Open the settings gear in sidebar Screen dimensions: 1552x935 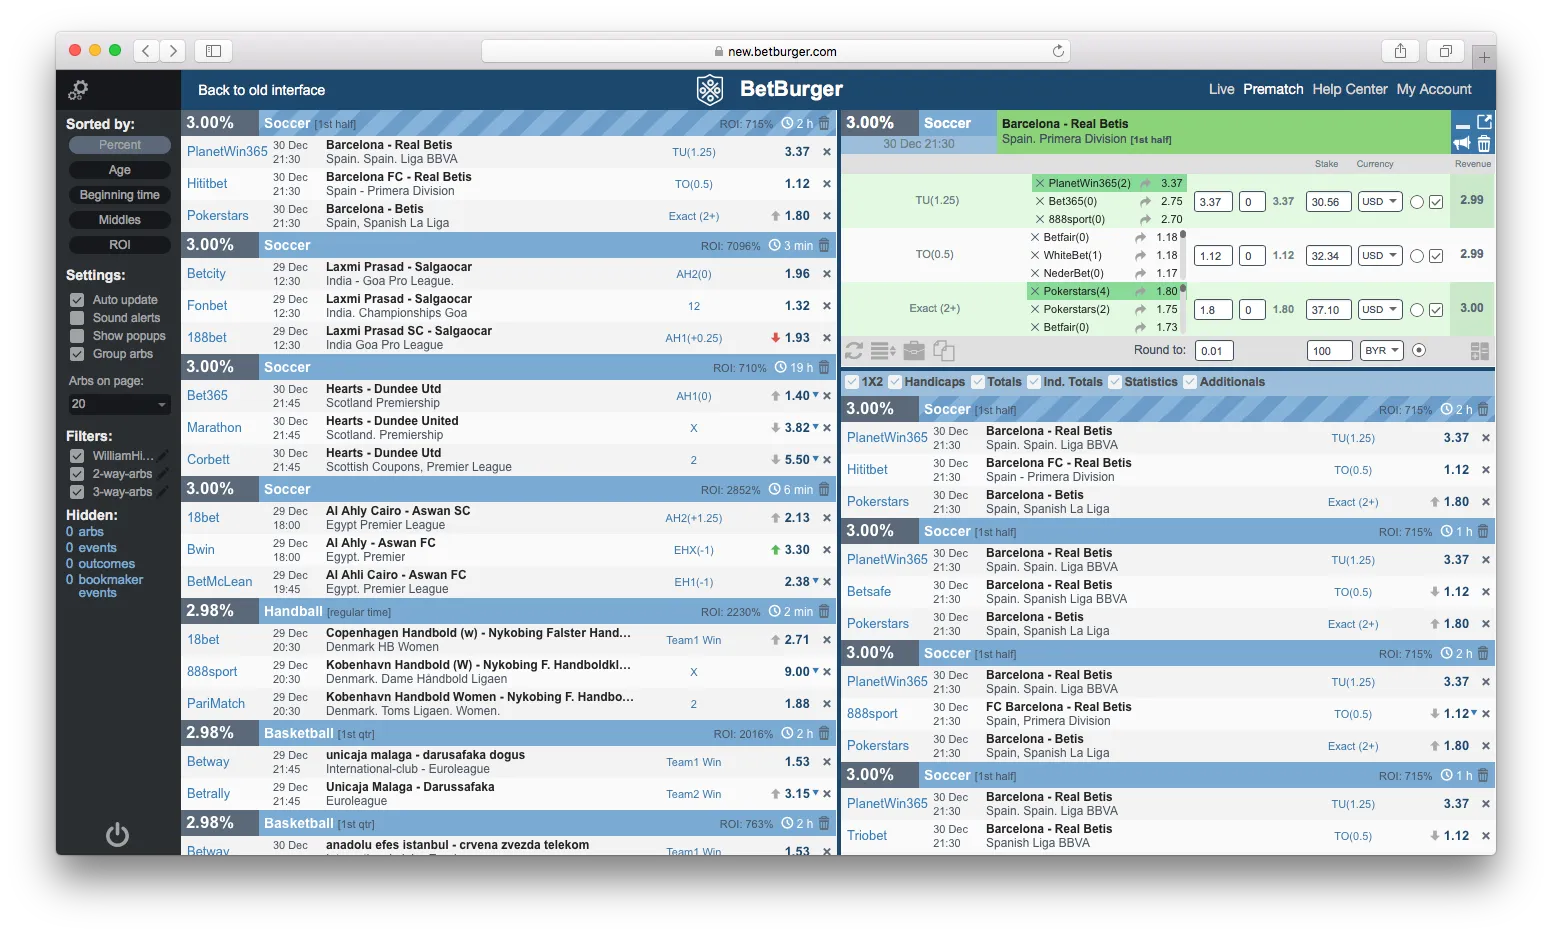click(78, 90)
